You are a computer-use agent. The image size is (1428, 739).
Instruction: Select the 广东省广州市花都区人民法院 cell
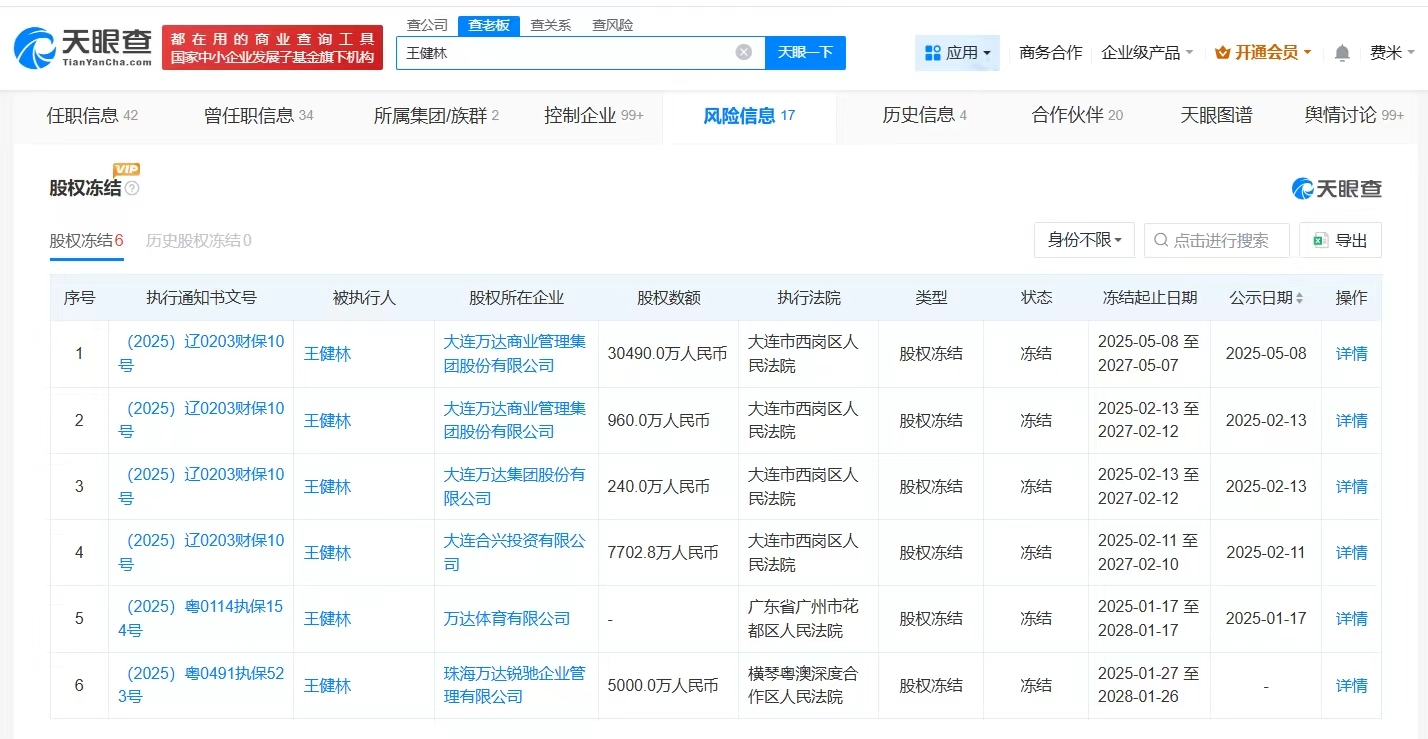808,619
